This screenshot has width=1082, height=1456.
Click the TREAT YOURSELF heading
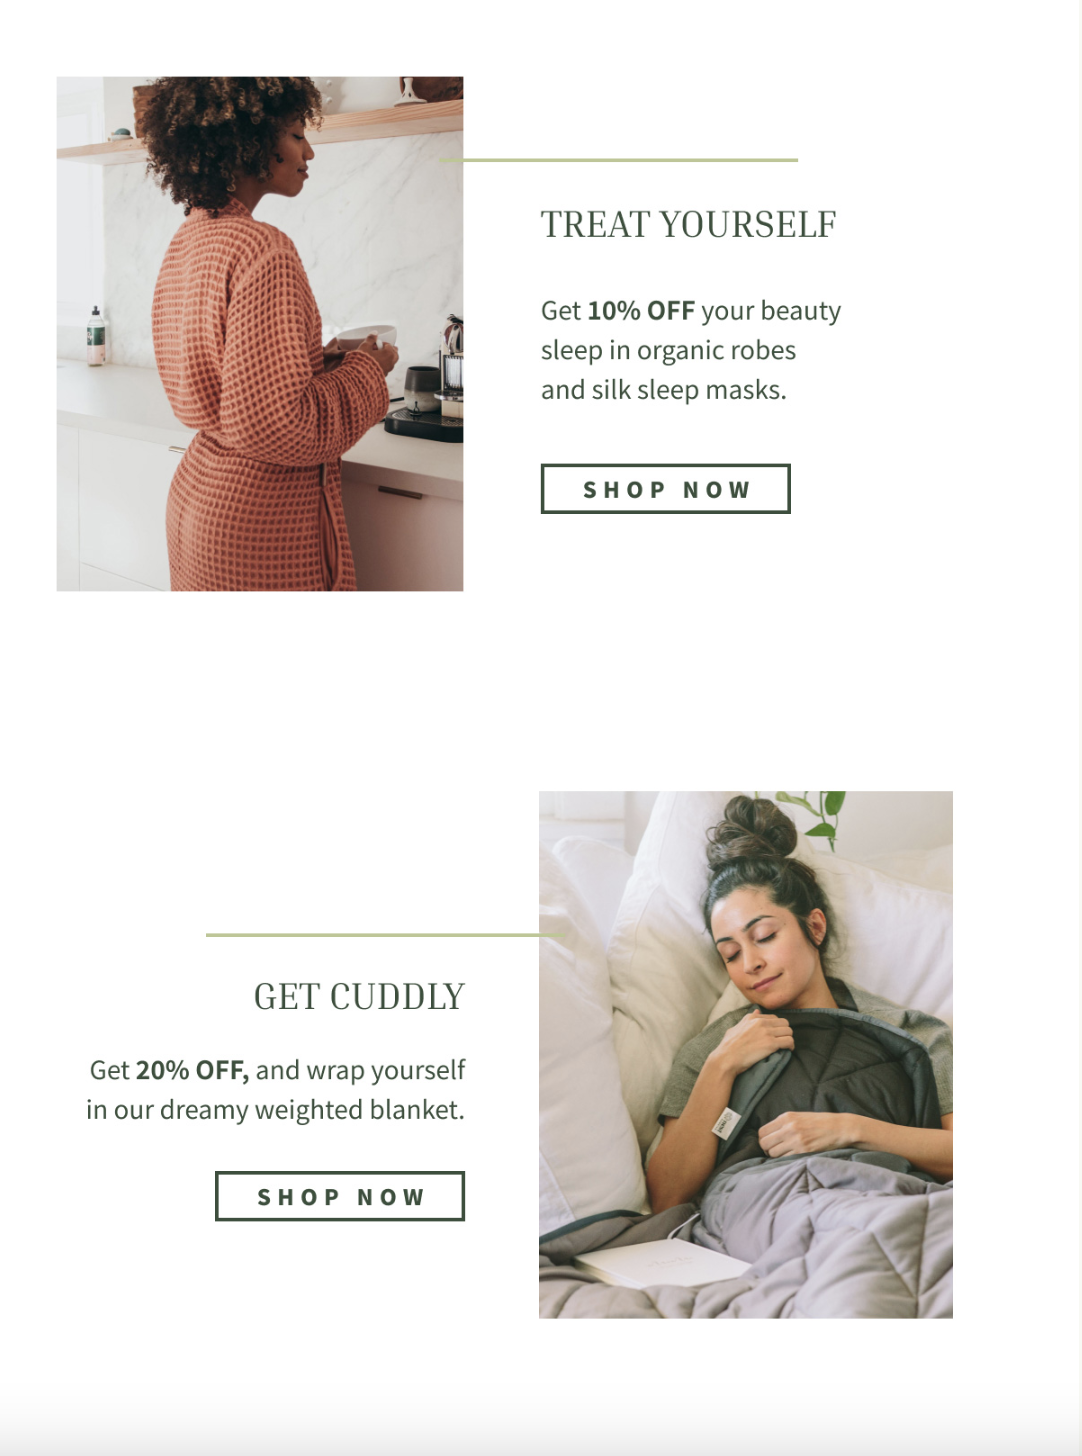tap(688, 225)
